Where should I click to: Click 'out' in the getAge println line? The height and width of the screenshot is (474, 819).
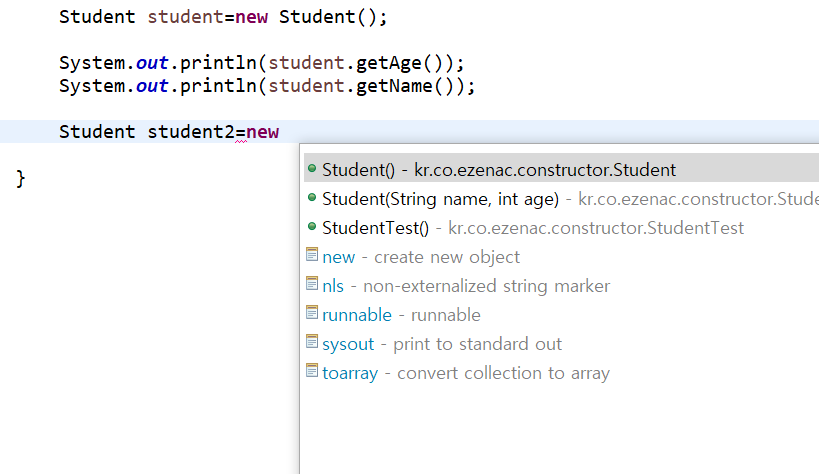tap(152, 63)
